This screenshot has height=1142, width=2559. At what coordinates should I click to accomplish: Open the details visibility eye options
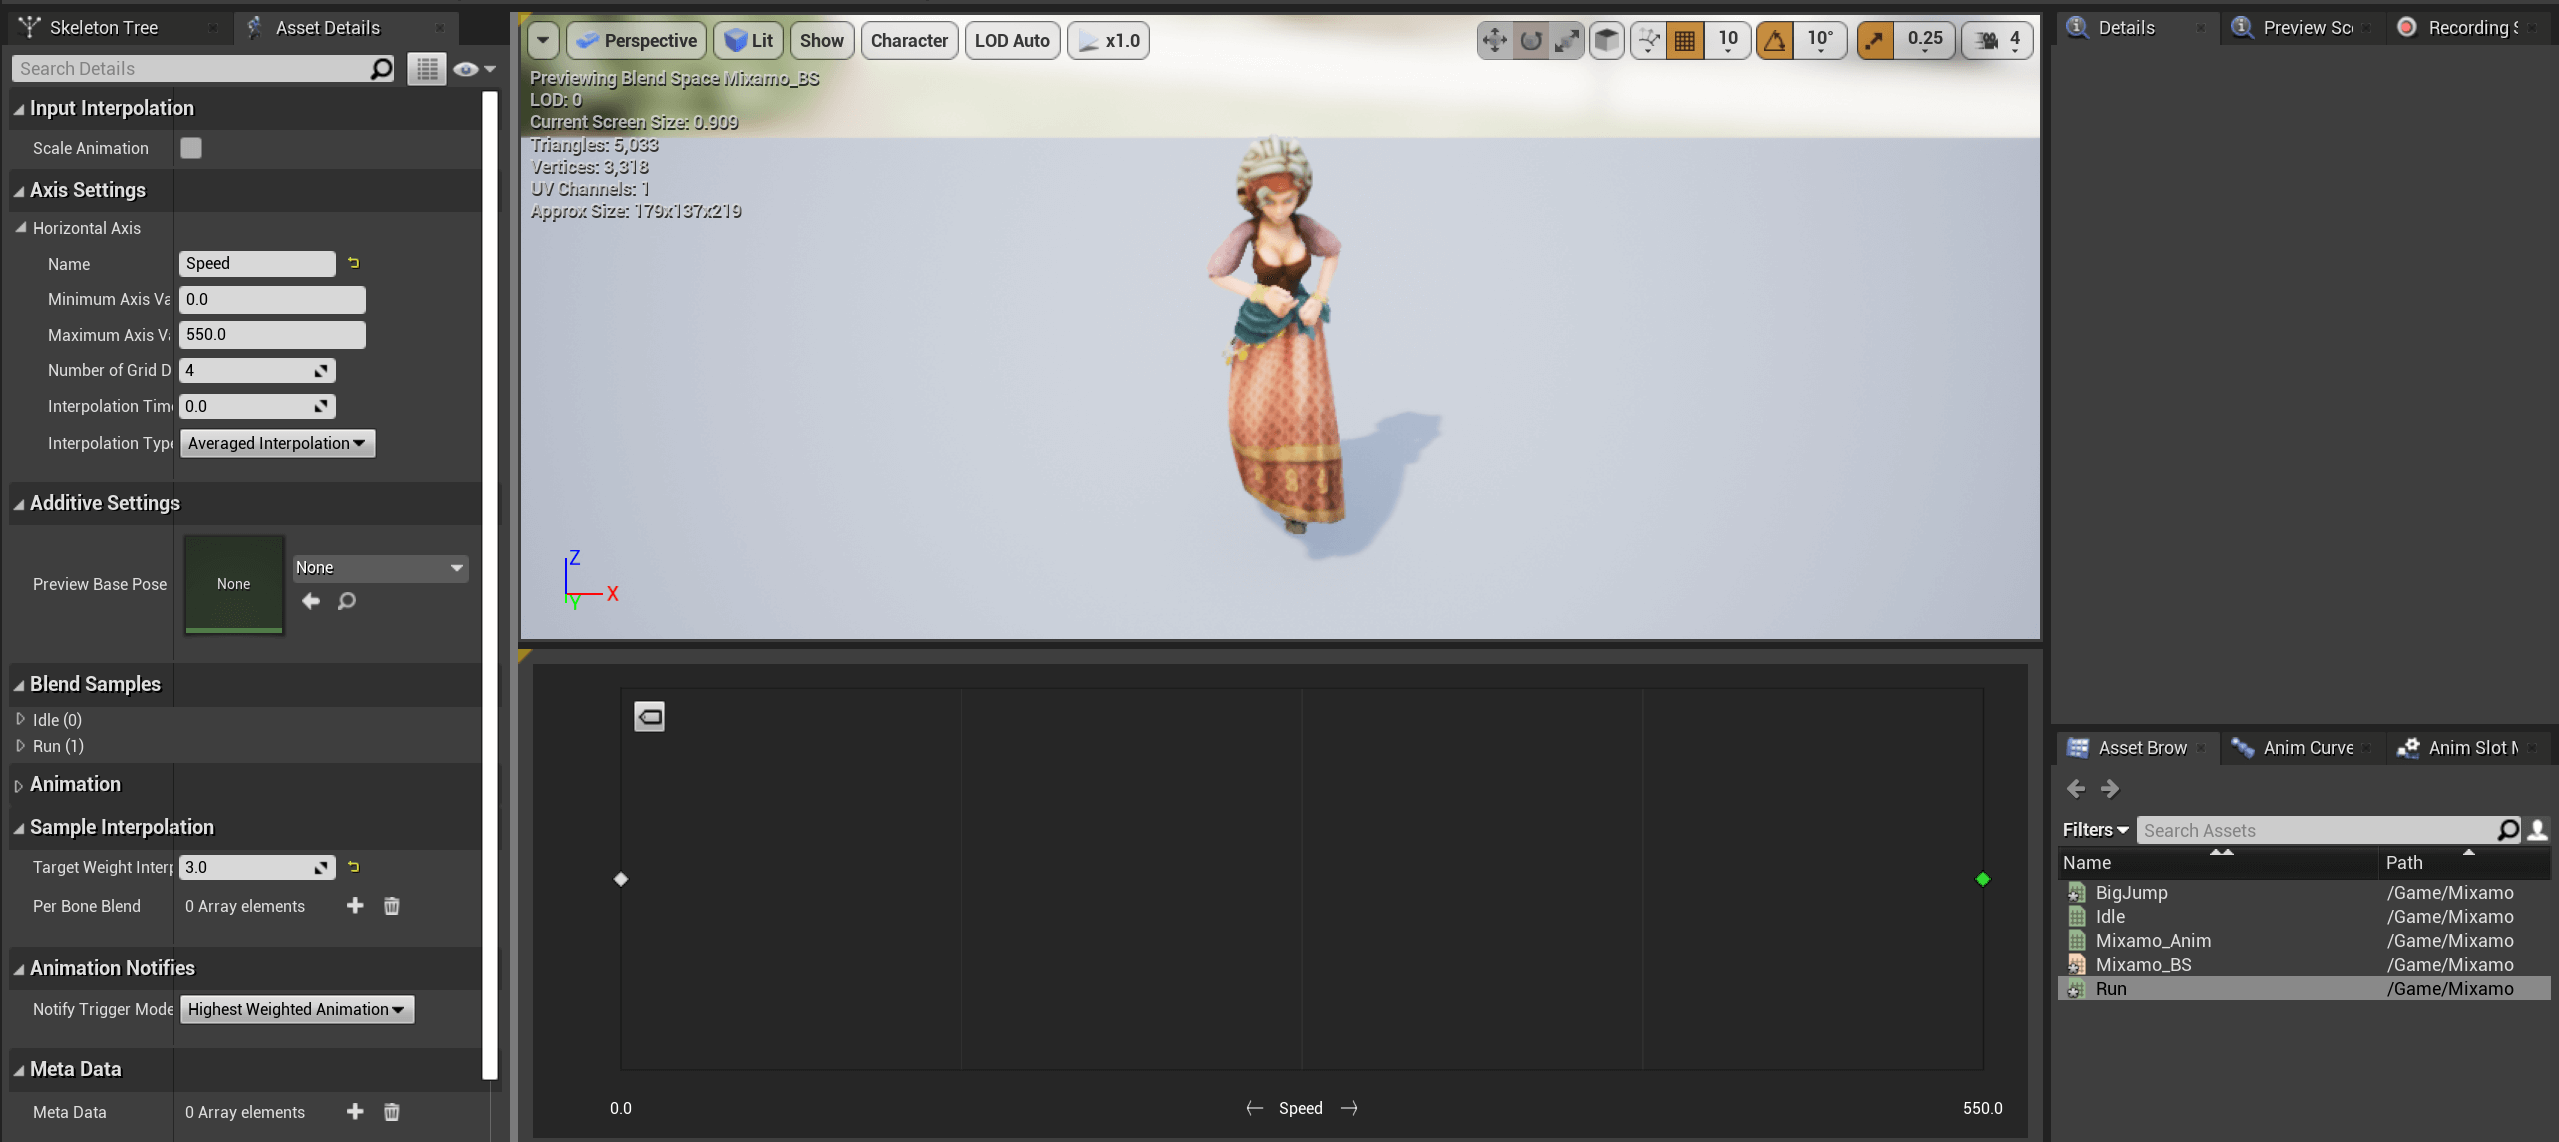click(x=474, y=69)
